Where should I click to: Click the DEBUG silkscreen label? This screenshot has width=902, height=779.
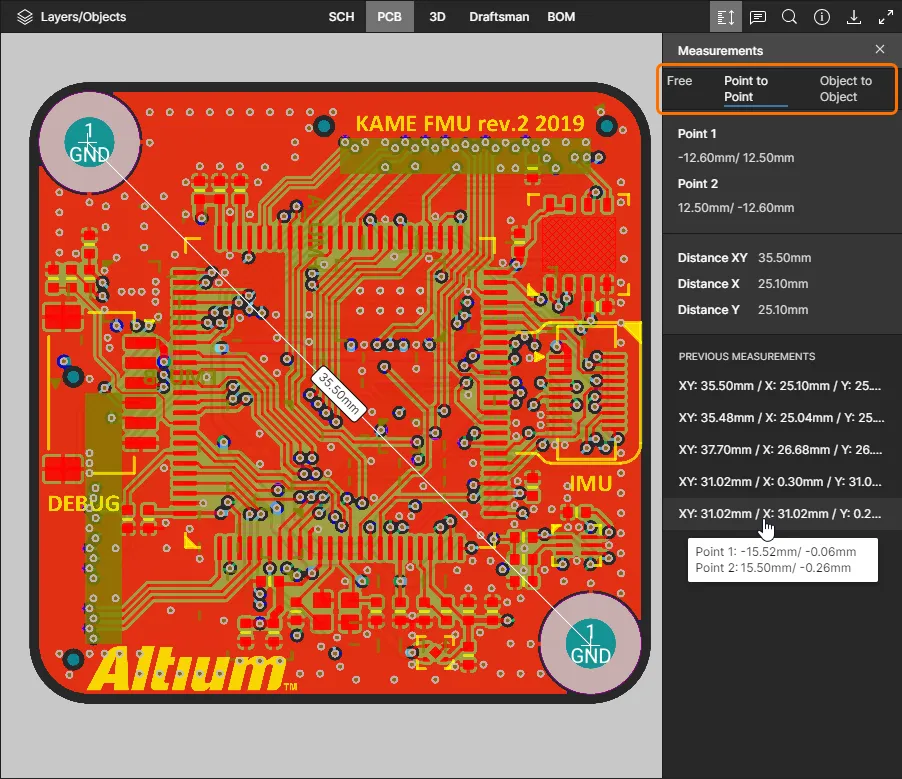point(83,503)
